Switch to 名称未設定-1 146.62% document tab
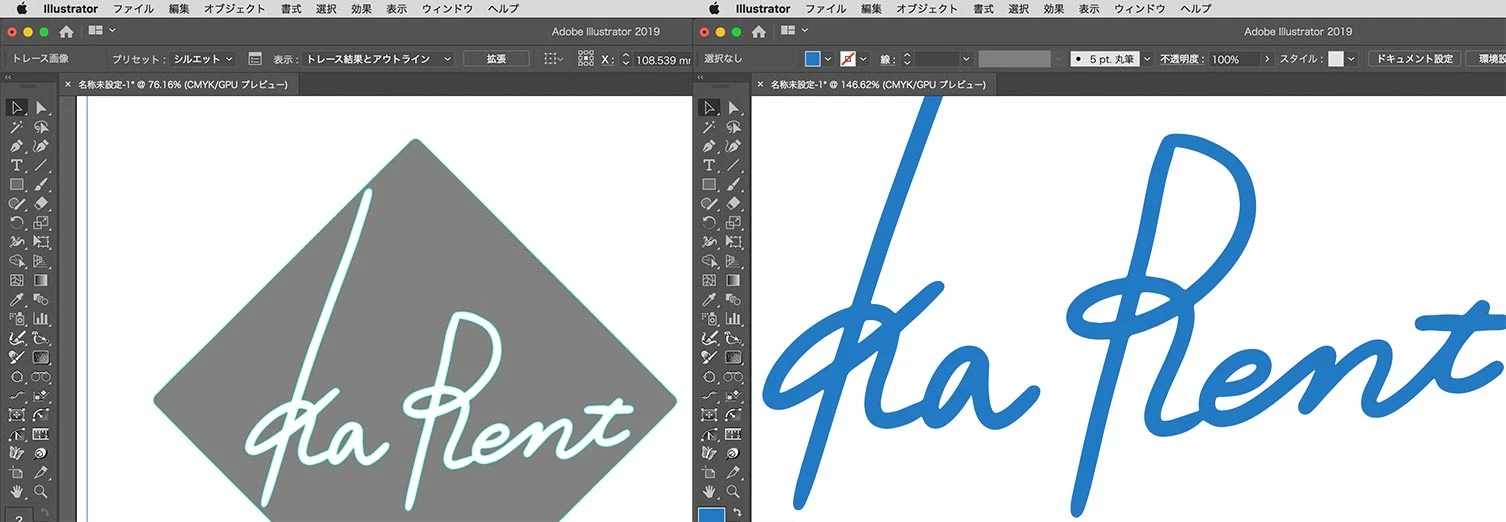 (x=876, y=84)
